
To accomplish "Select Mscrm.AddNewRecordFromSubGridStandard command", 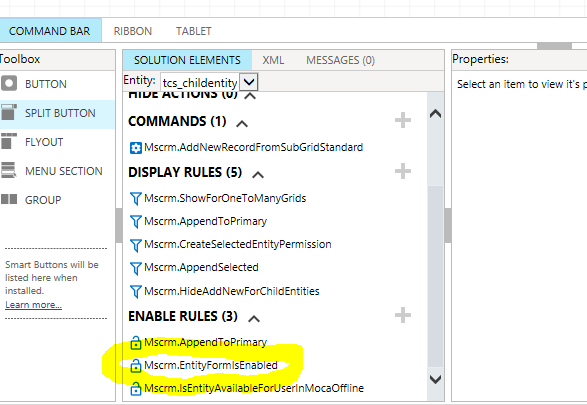I will (246, 147).
